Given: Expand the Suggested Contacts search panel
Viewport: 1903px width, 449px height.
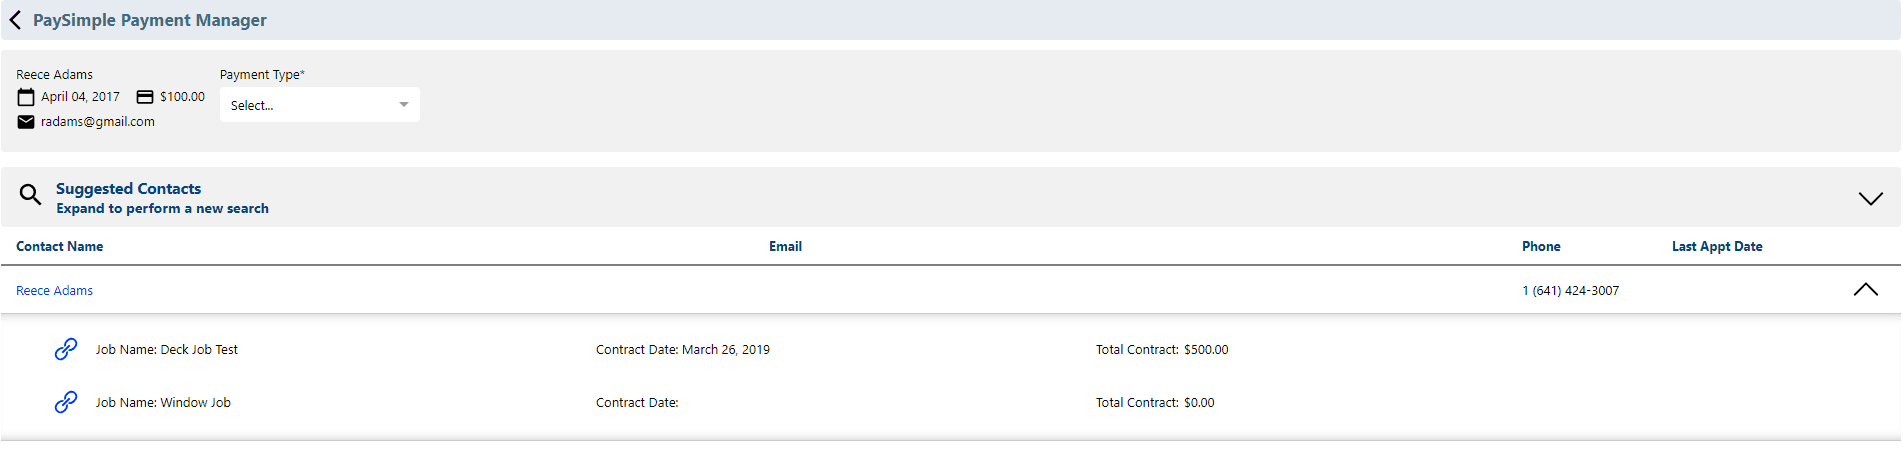Looking at the screenshot, I should 1871,198.
